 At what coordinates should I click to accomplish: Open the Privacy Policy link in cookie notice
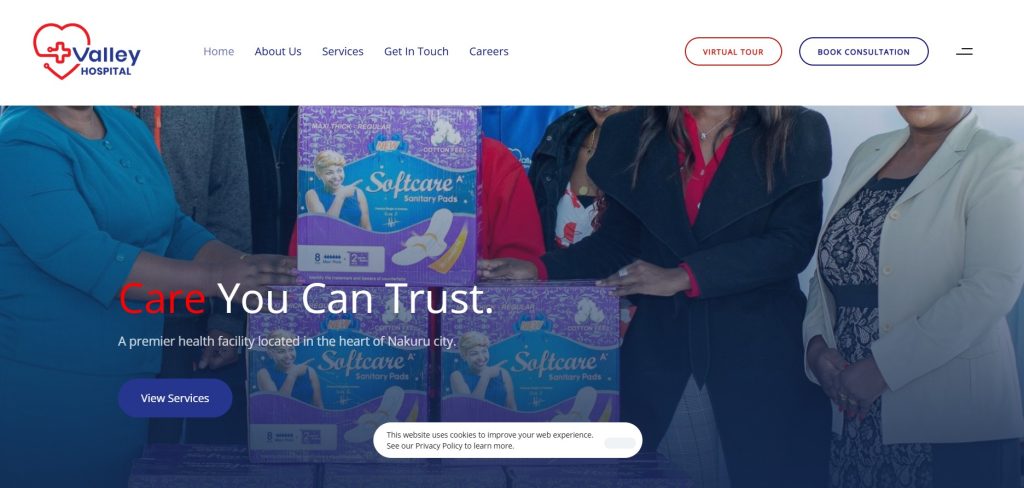(438, 446)
